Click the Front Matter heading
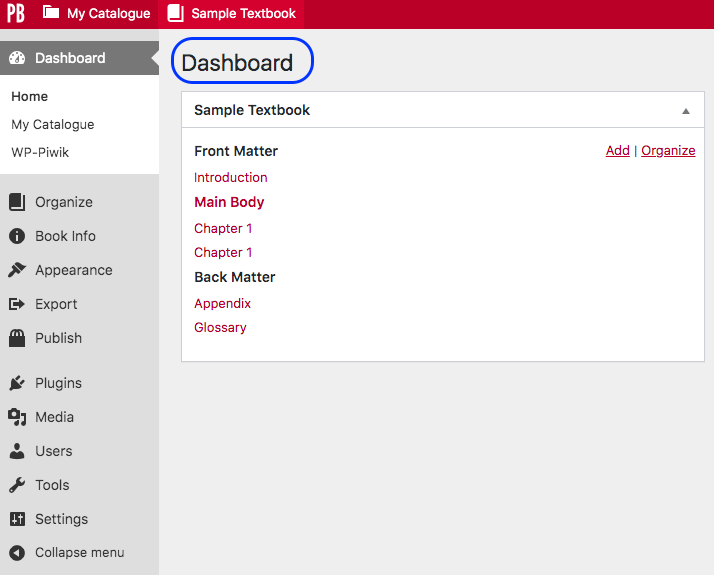 [x=236, y=151]
